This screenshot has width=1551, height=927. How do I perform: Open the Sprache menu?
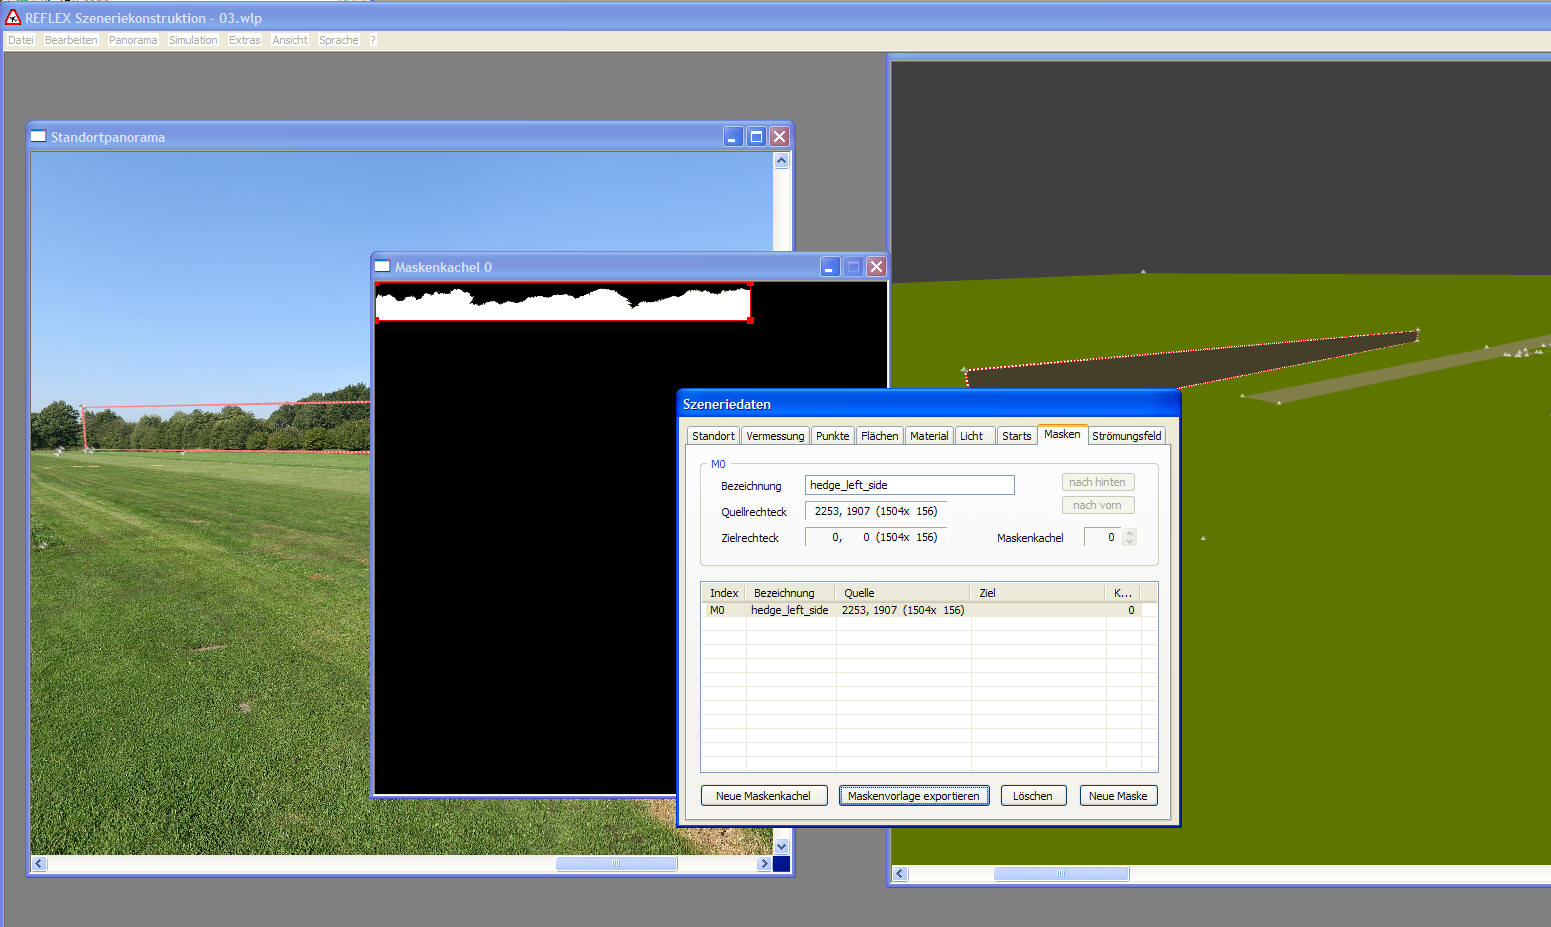coord(339,40)
